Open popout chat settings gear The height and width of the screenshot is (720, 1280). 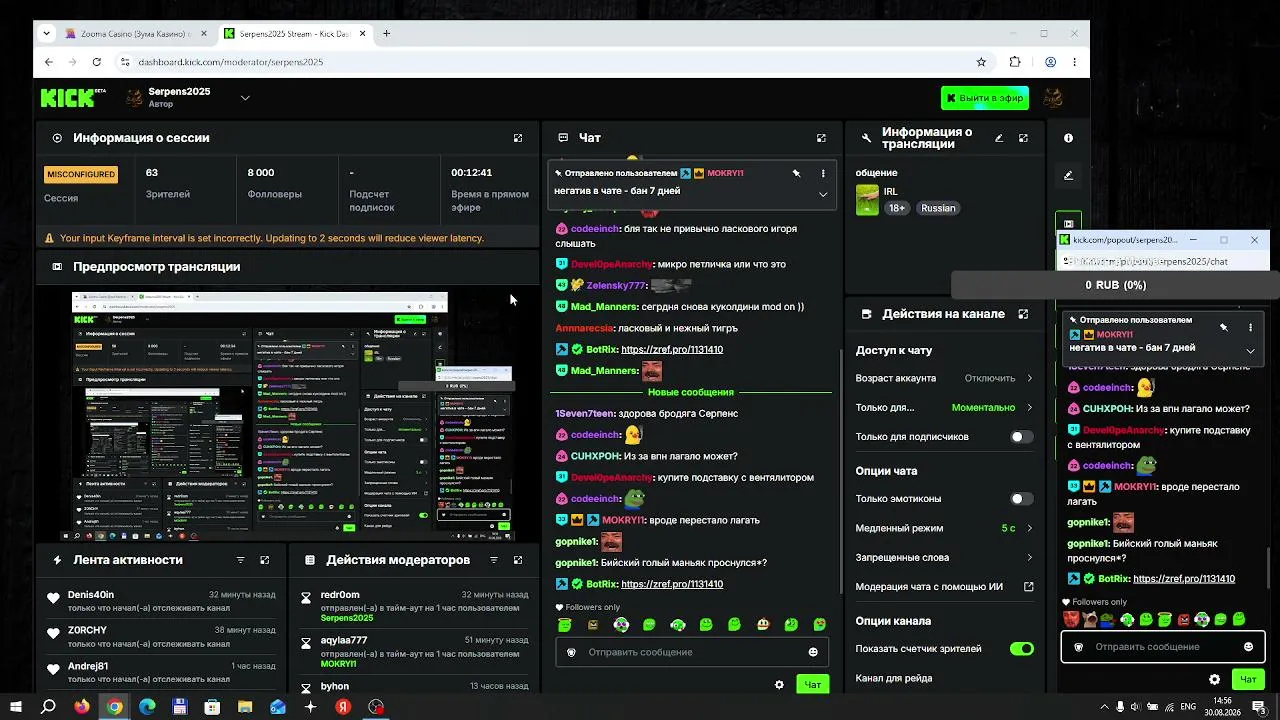pyautogui.click(x=1214, y=680)
